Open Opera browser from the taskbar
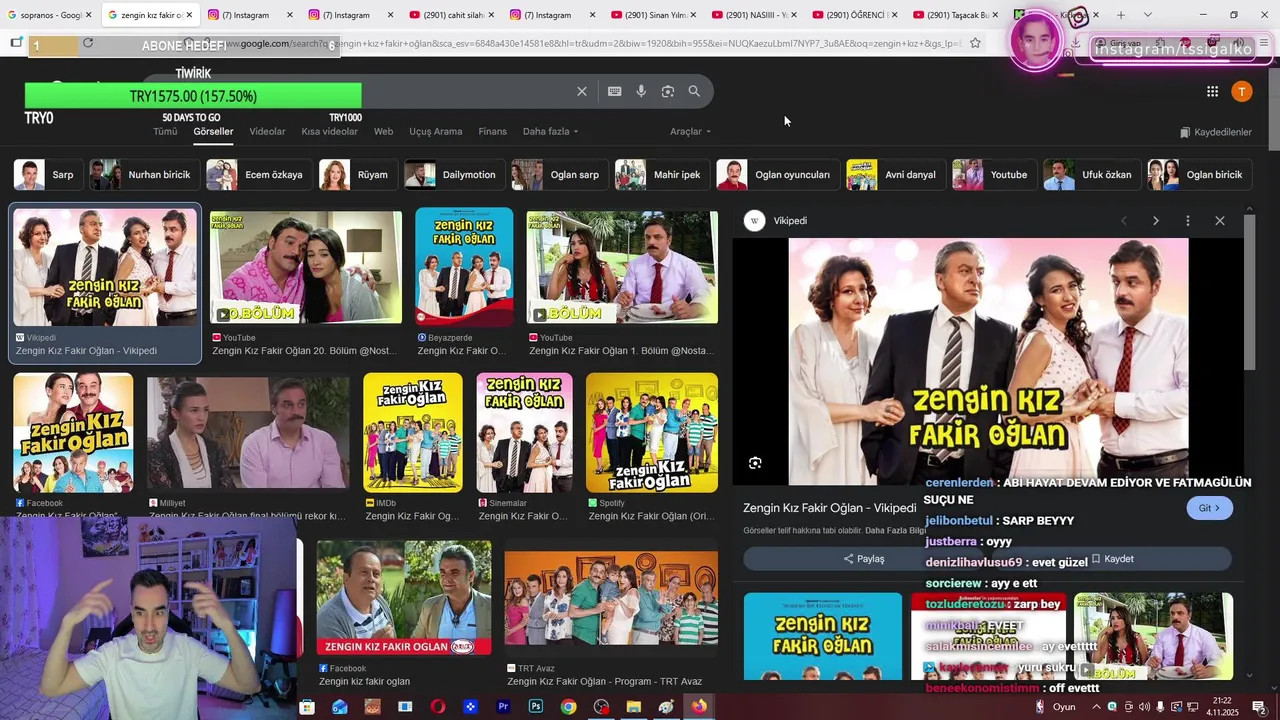 [438, 707]
